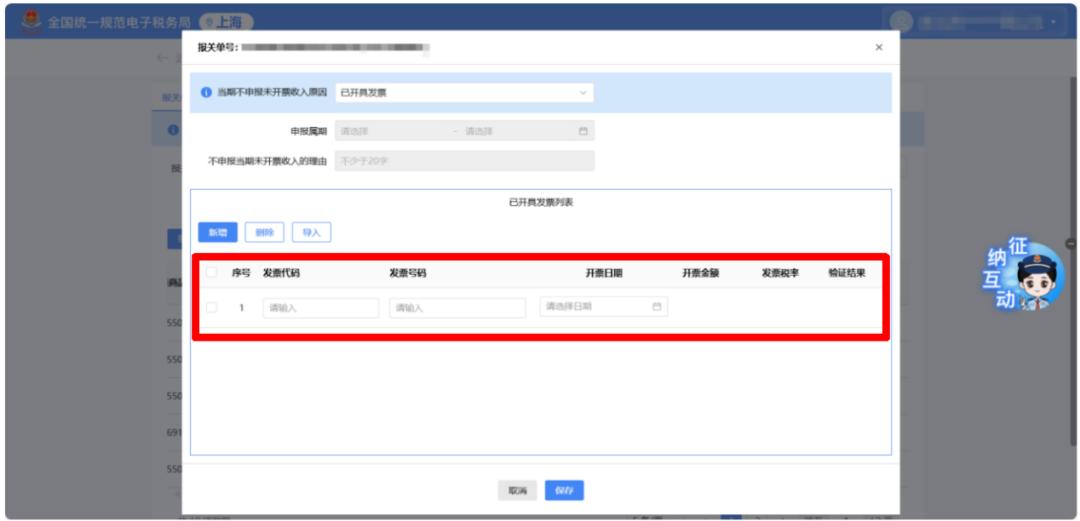This screenshot has width=1080, height=521.
Task: Click the 取消 button
Action: (517, 490)
